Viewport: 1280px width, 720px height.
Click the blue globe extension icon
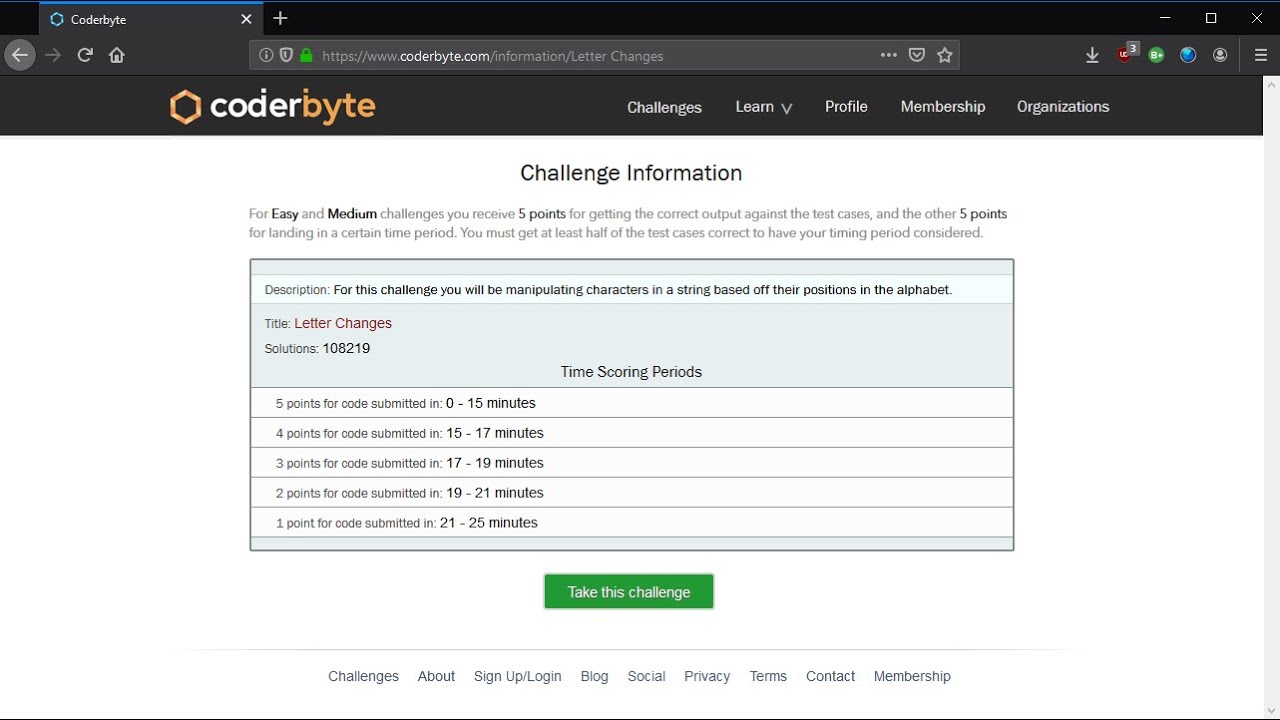click(1188, 56)
